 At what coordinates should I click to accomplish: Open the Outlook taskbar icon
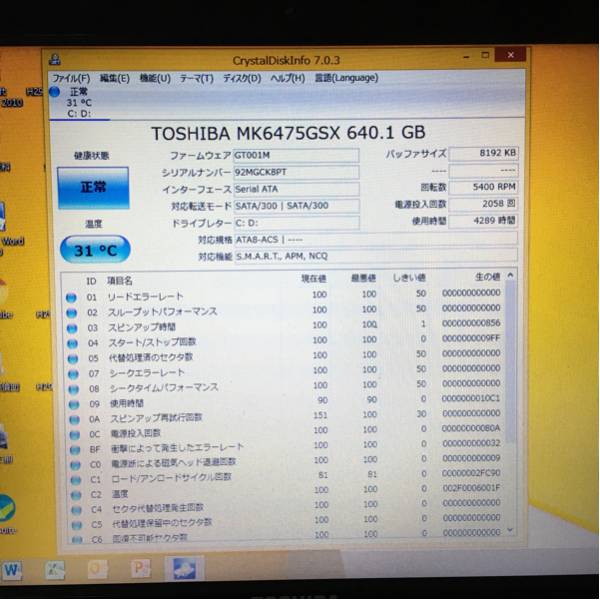[98, 569]
